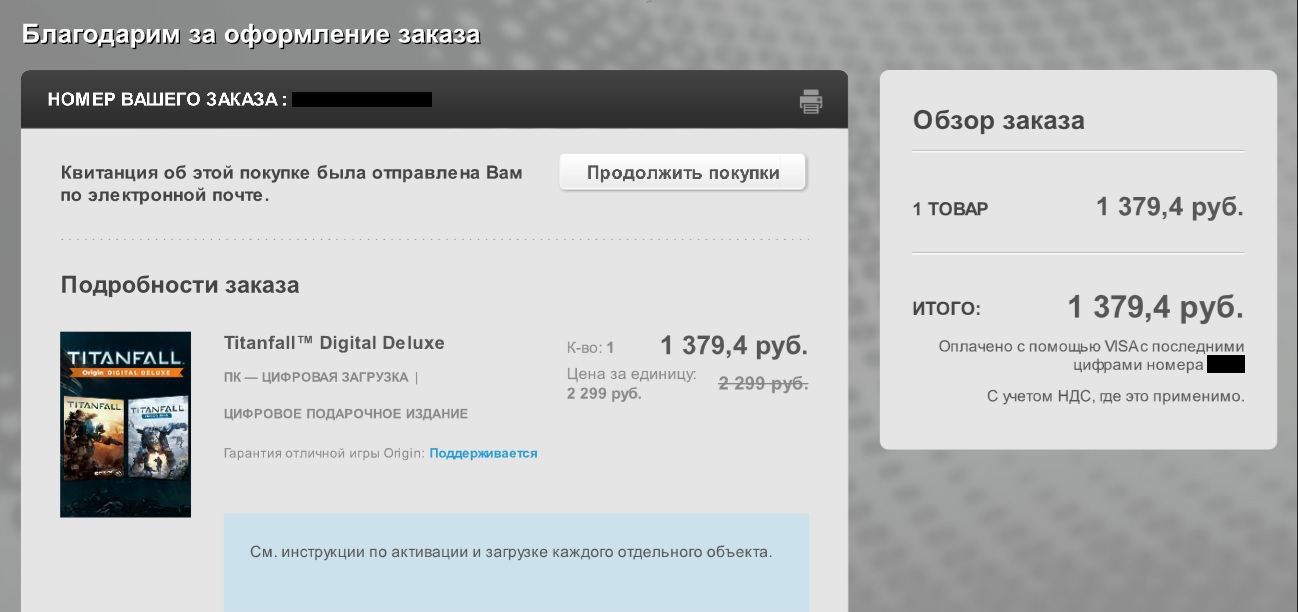This screenshot has height=612, width=1298.
Task: Open the Поддерживается guarantee link
Action: coord(483,454)
